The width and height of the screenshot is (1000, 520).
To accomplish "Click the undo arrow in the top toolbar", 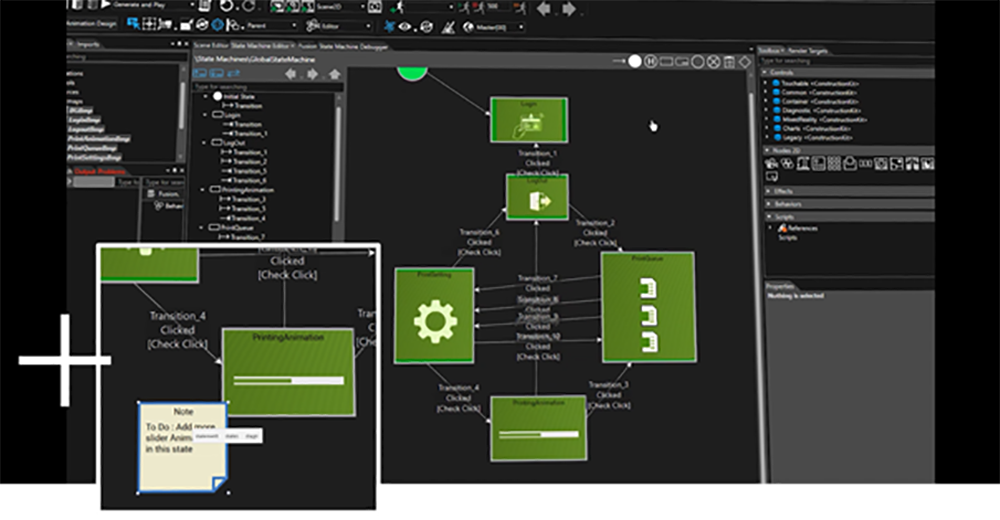I will pyautogui.click(x=225, y=6).
